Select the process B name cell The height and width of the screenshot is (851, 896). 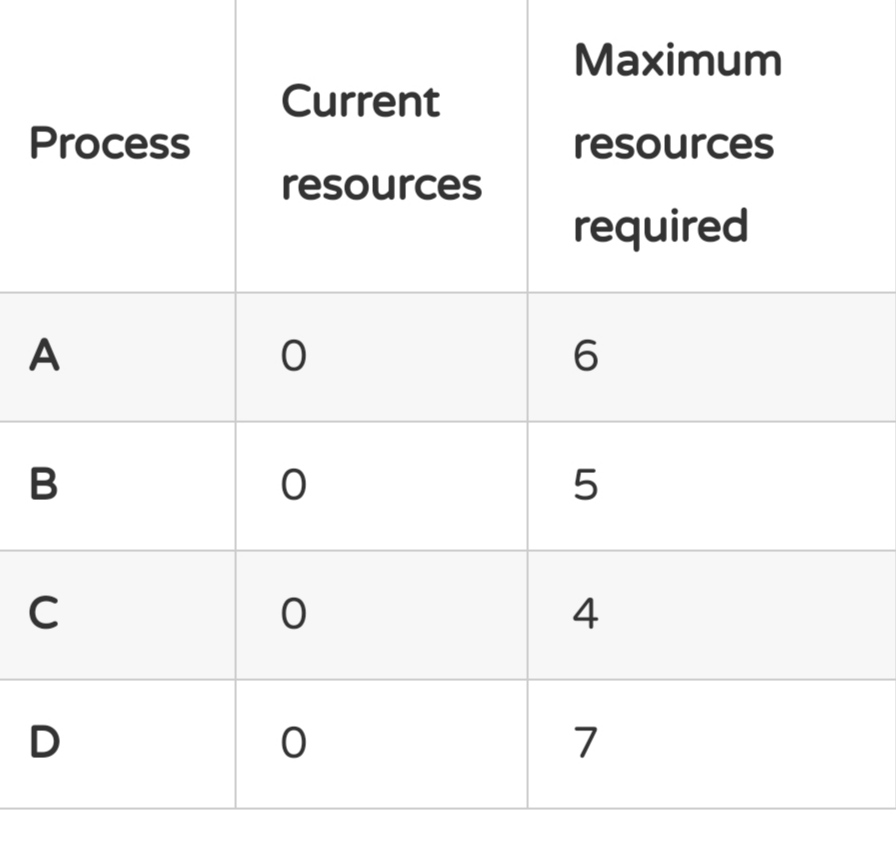(x=44, y=485)
